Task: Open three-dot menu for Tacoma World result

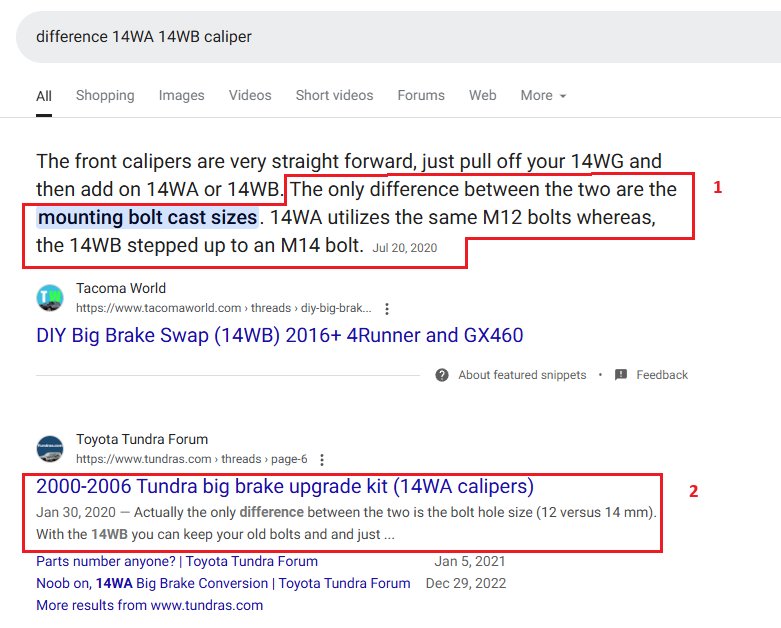Action: coord(387,309)
